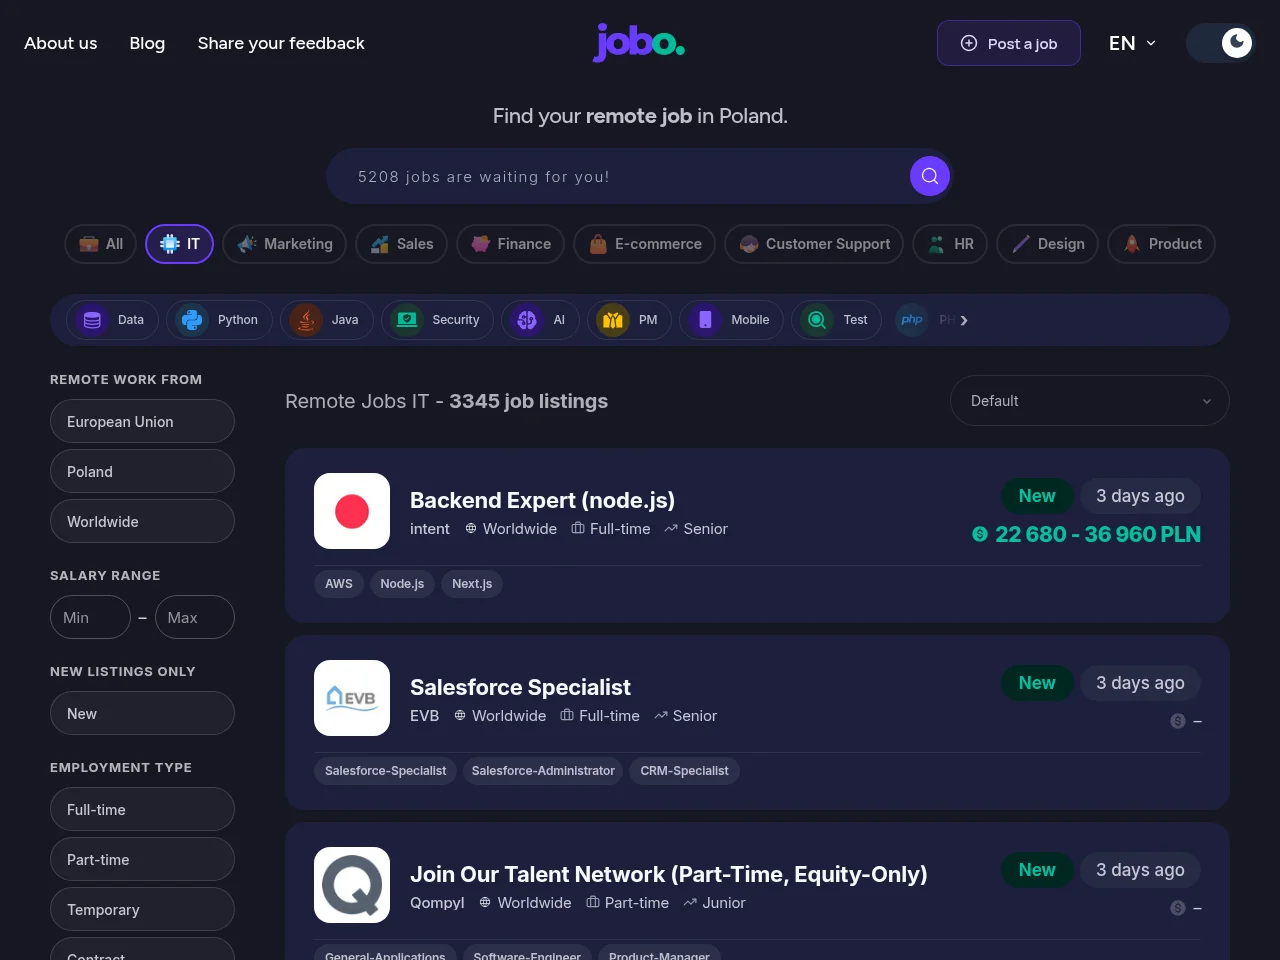Enable the New listings only filter

142,714
